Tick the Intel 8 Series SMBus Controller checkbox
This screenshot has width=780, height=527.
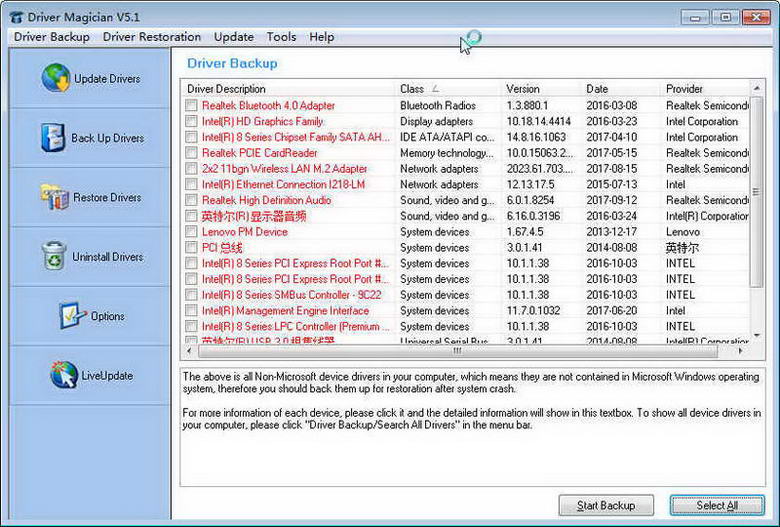(191, 295)
